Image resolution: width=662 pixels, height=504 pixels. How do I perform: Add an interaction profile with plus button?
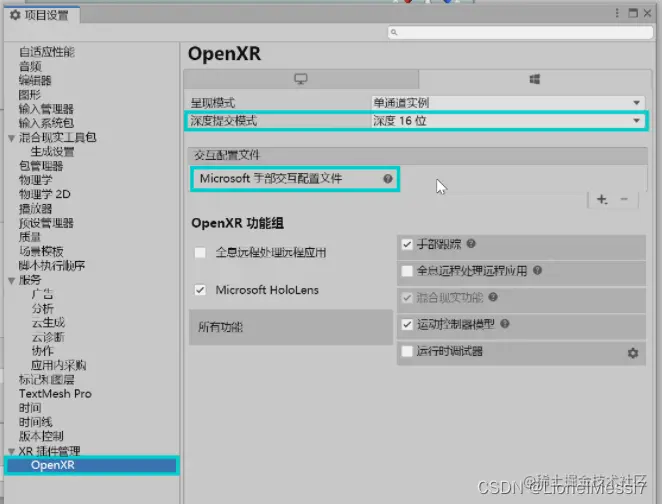click(602, 199)
